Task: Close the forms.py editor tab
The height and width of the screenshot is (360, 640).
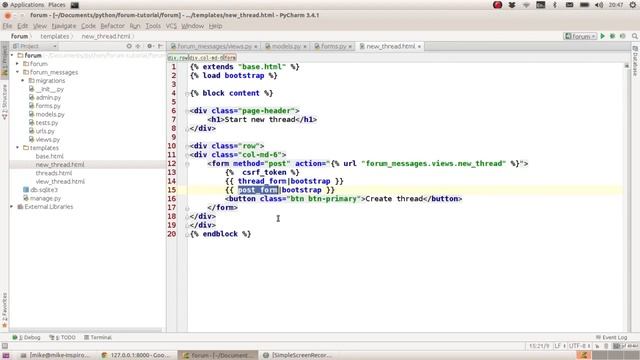Action: pyautogui.click(x=350, y=47)
